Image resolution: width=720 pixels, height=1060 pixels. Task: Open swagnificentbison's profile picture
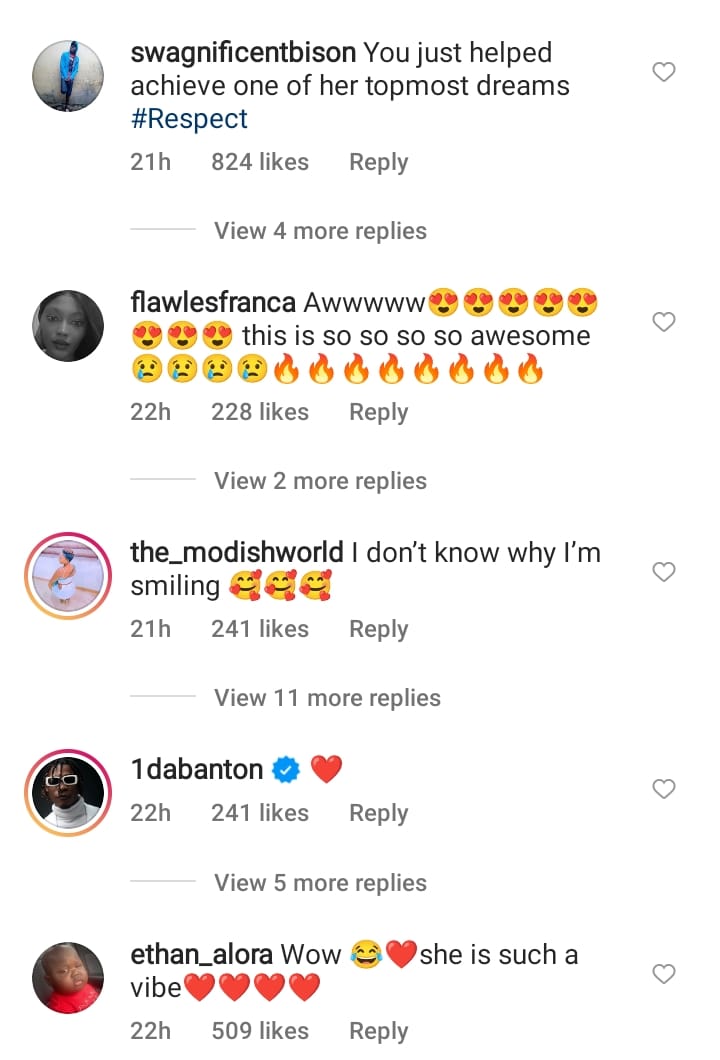click(68, 76)
